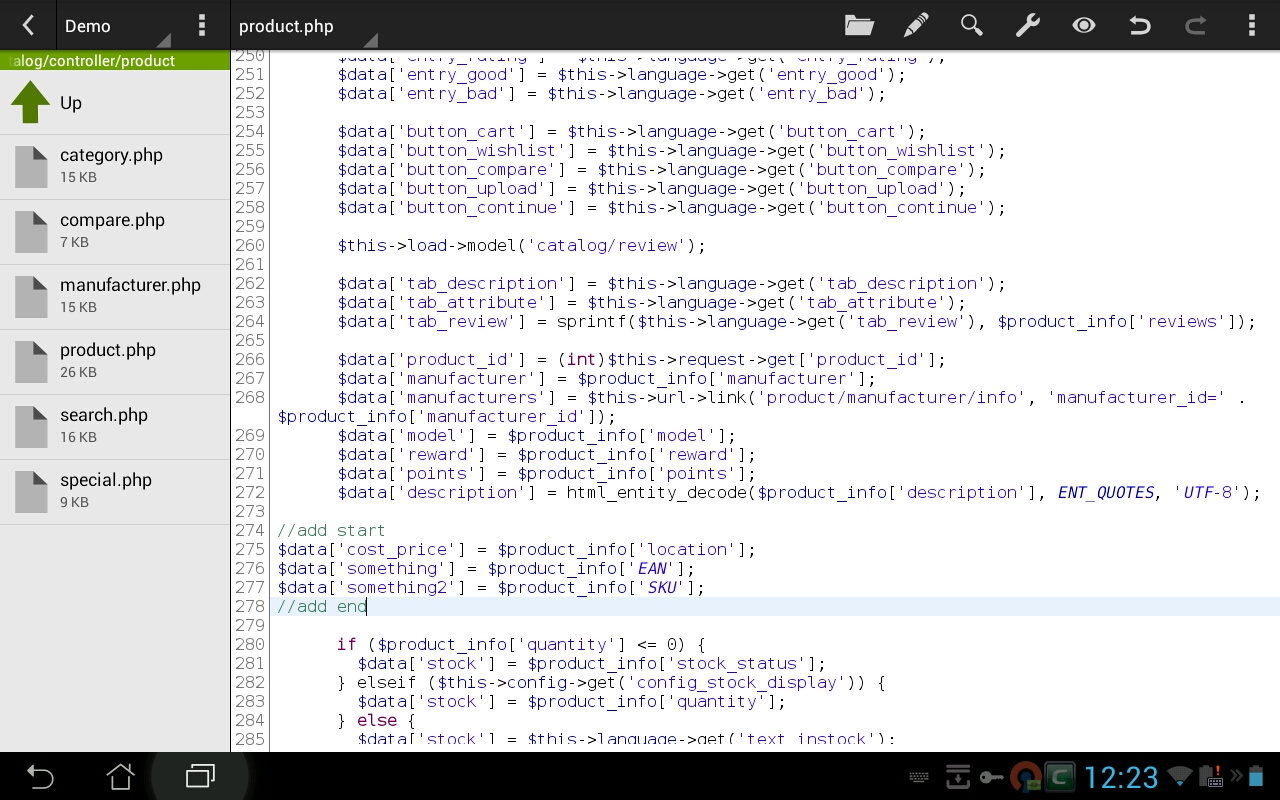This screenshot has width=1280, height=800.
Task: Open the wrench tools menu
Action: (1027, 26)
